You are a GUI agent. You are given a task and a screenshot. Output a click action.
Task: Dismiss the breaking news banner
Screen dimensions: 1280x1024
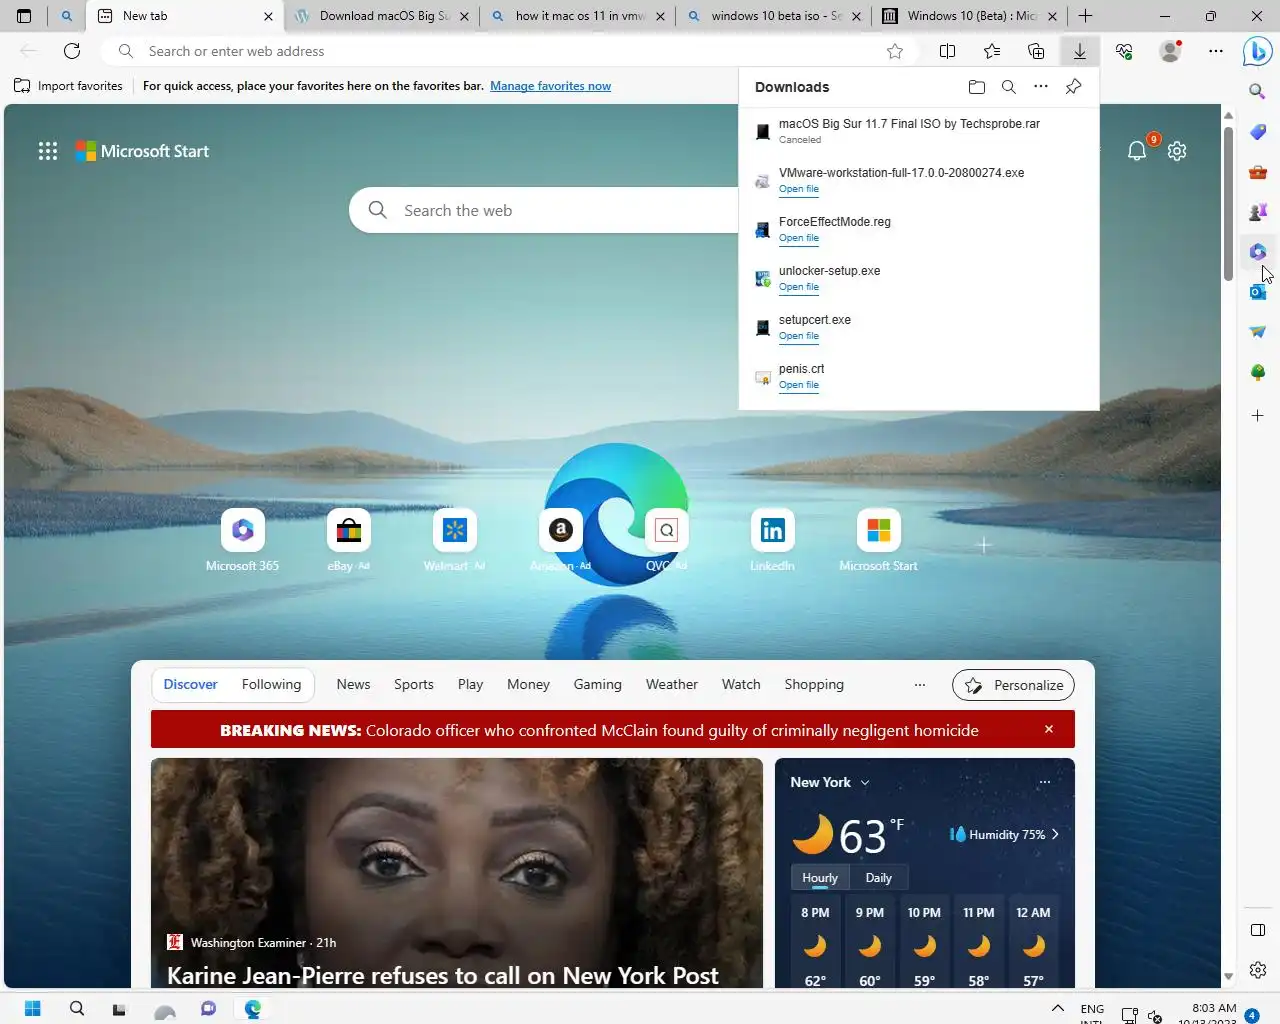coord(1049,729)
